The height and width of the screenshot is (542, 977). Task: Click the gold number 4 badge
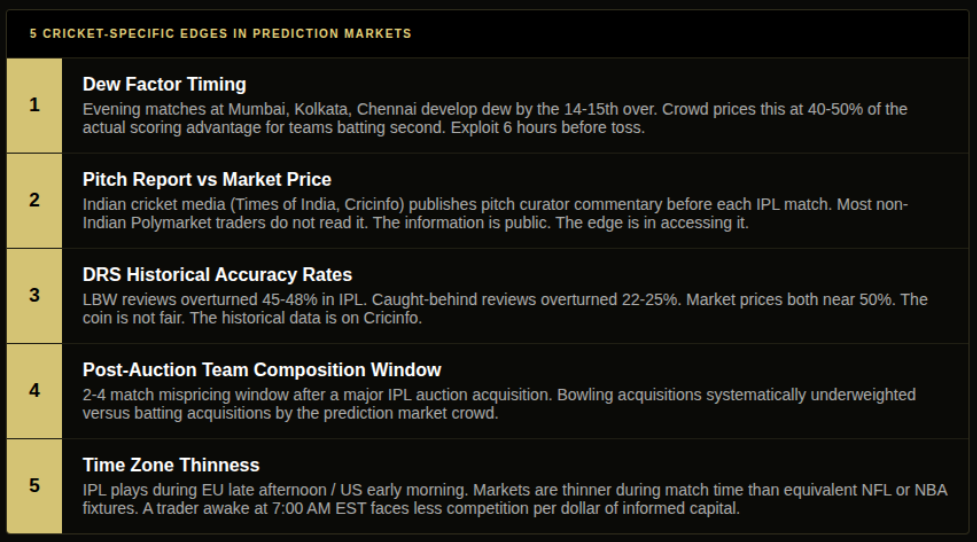pyautogui.click(x=34, y=391)
